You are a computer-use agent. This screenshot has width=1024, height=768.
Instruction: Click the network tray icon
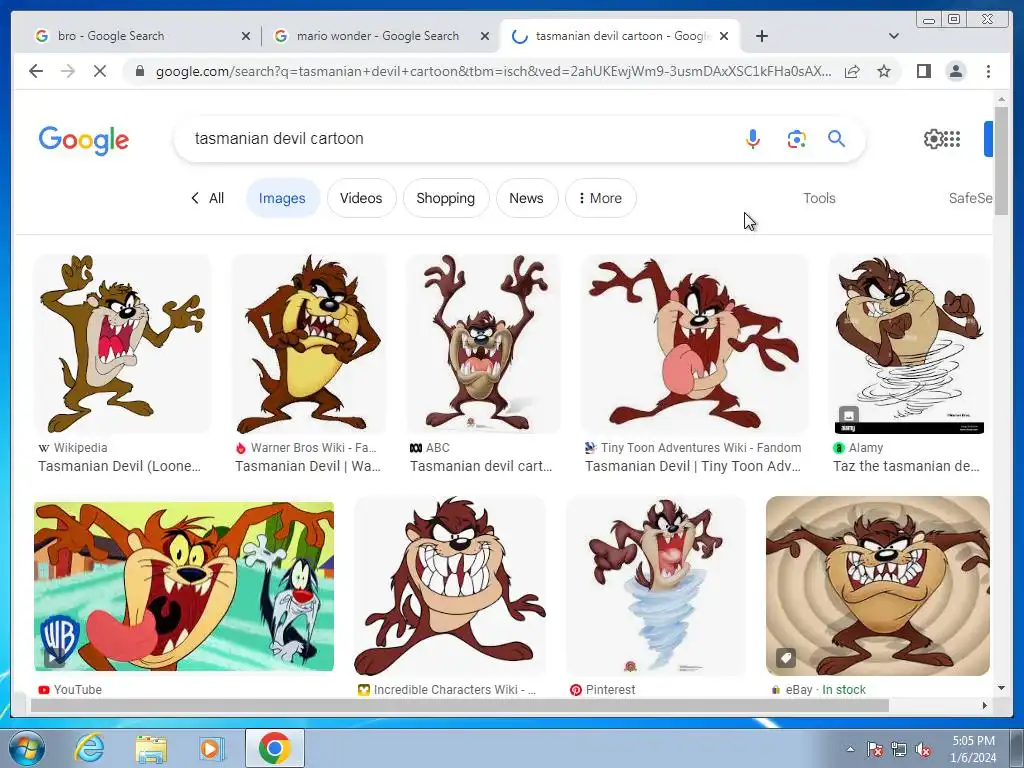pos(899,749)
